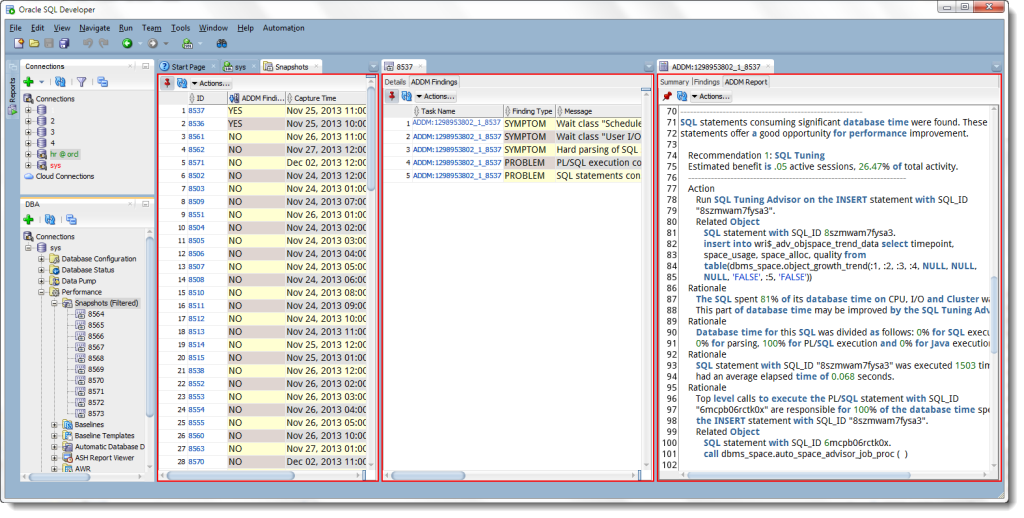Select the Details tab in 8537 pane
Image resolution: width=1024 pixels, height=518 pixels.
point(395,82)
